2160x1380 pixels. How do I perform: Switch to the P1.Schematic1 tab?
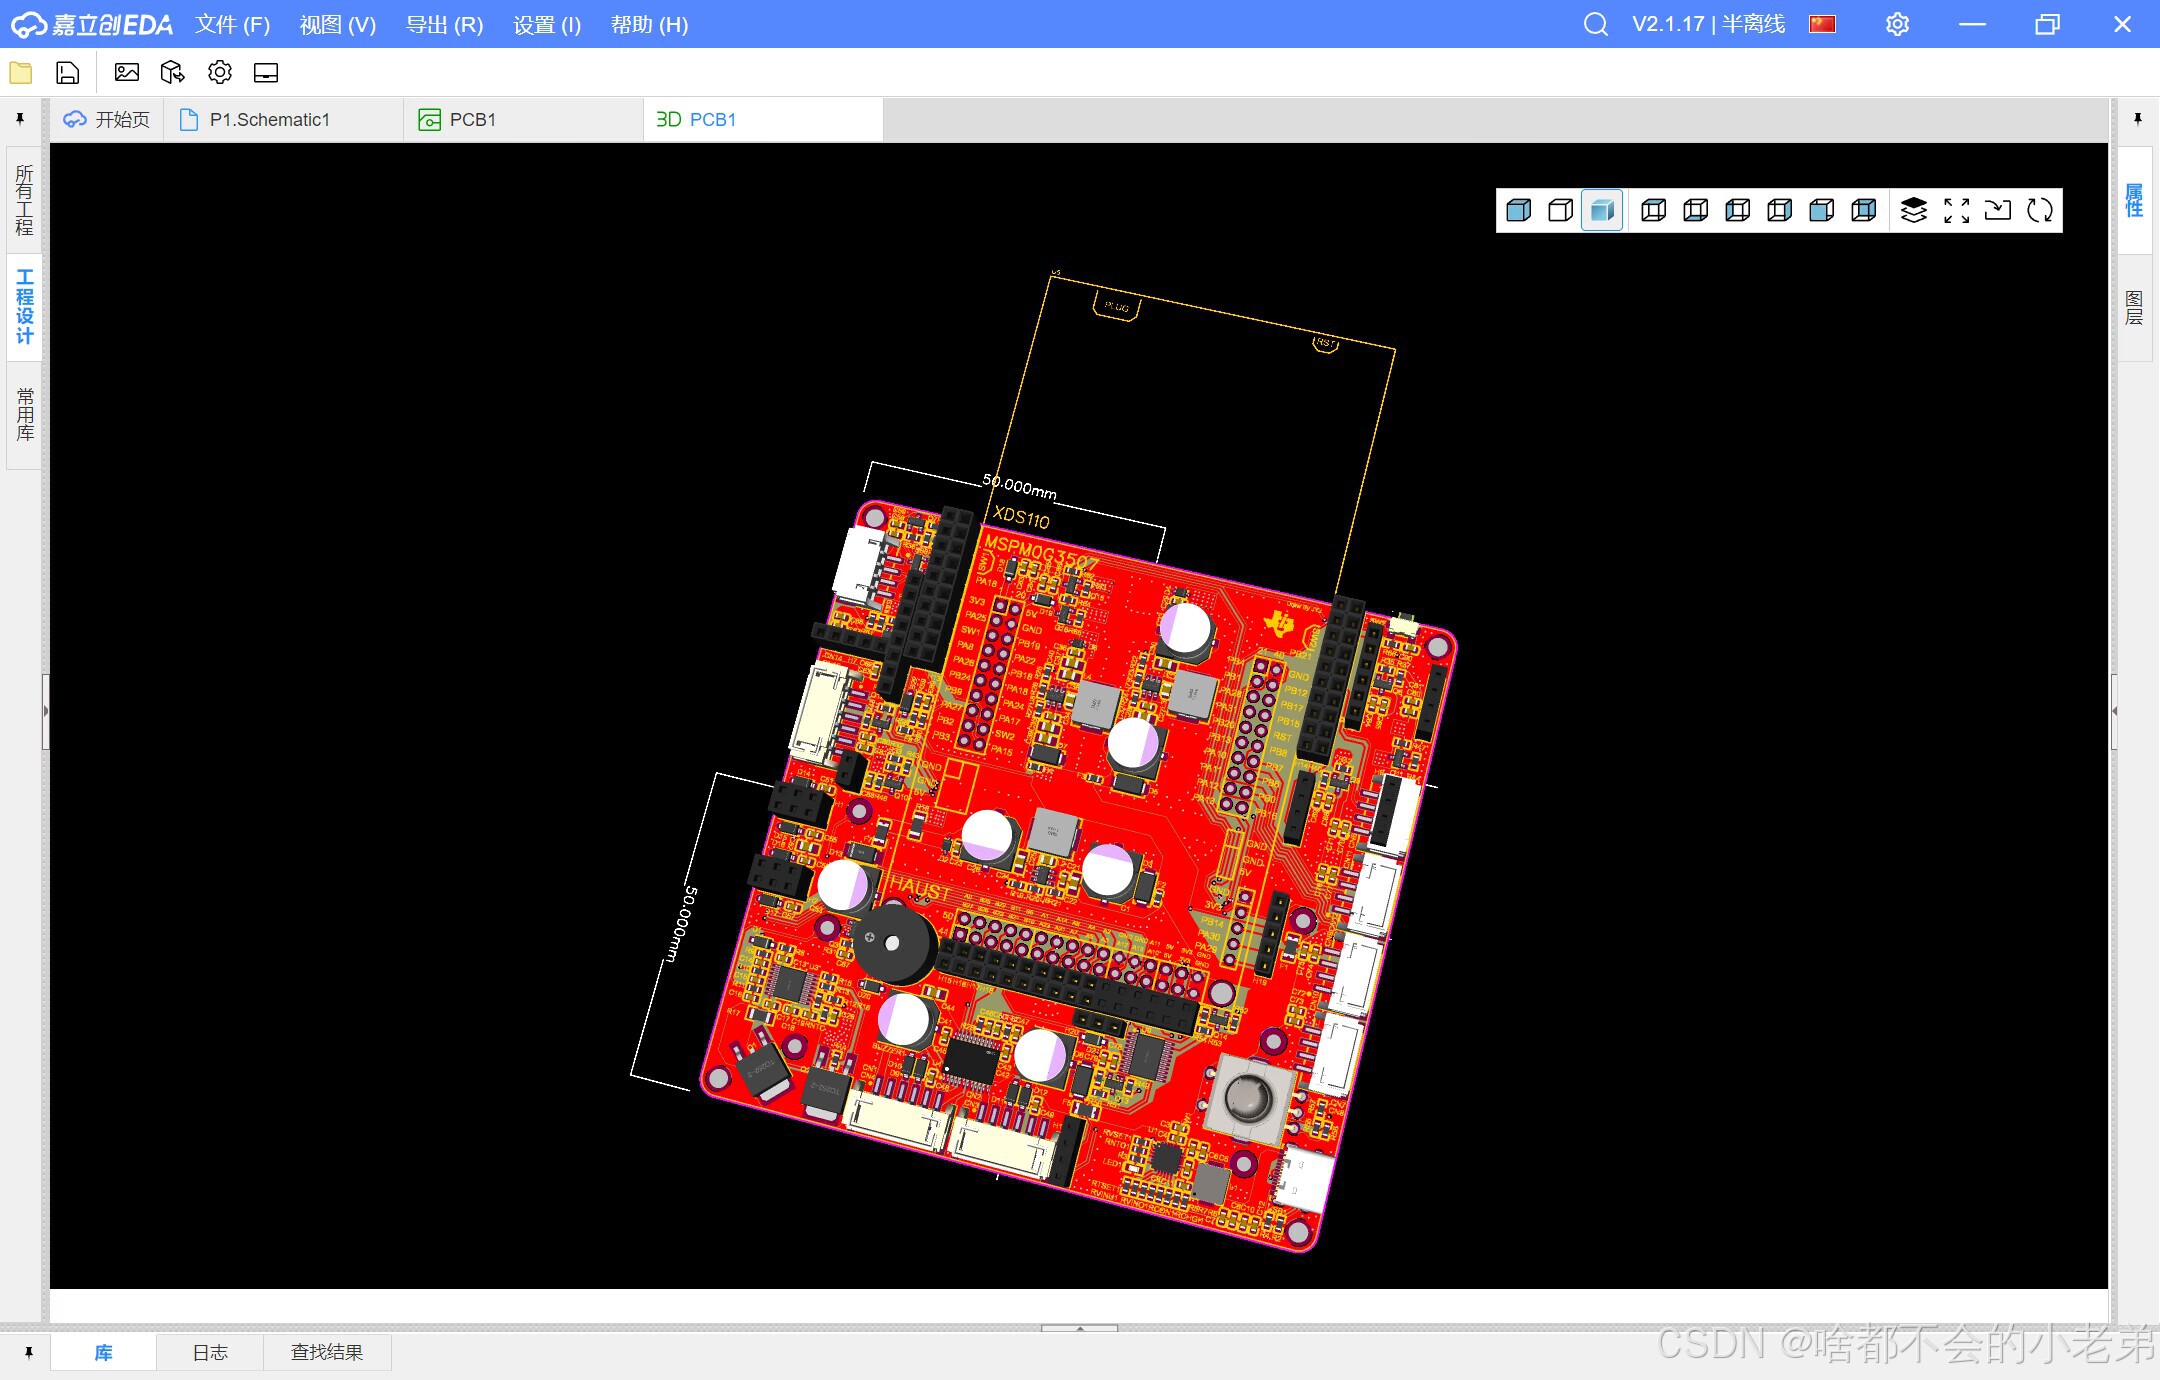click(284, 120)
